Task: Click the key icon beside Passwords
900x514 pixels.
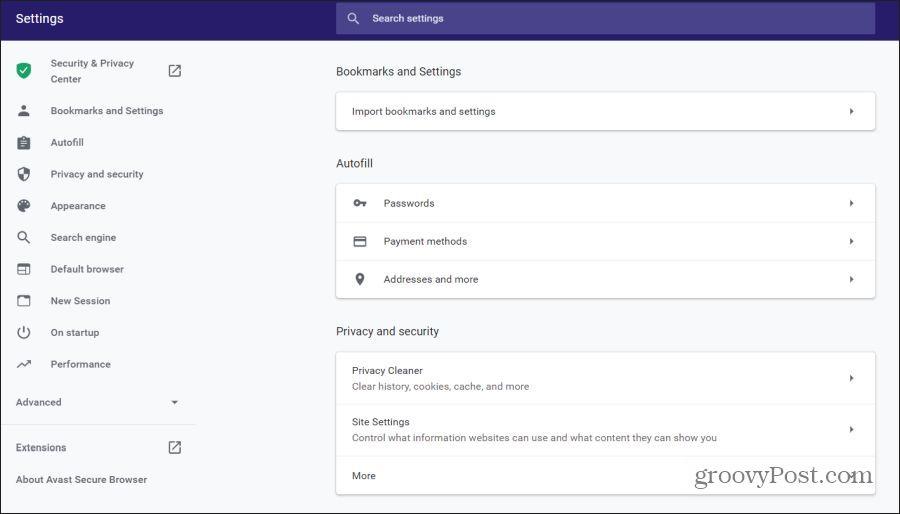Action: tap(360, 203)
